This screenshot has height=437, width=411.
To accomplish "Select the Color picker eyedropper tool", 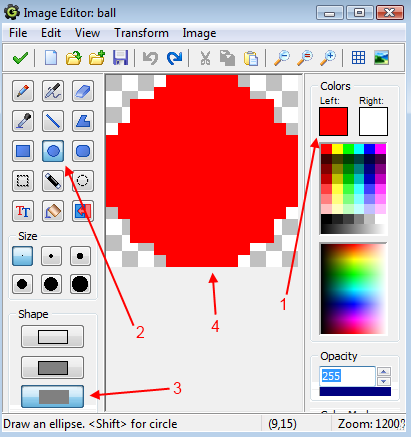I will [23, 121].
